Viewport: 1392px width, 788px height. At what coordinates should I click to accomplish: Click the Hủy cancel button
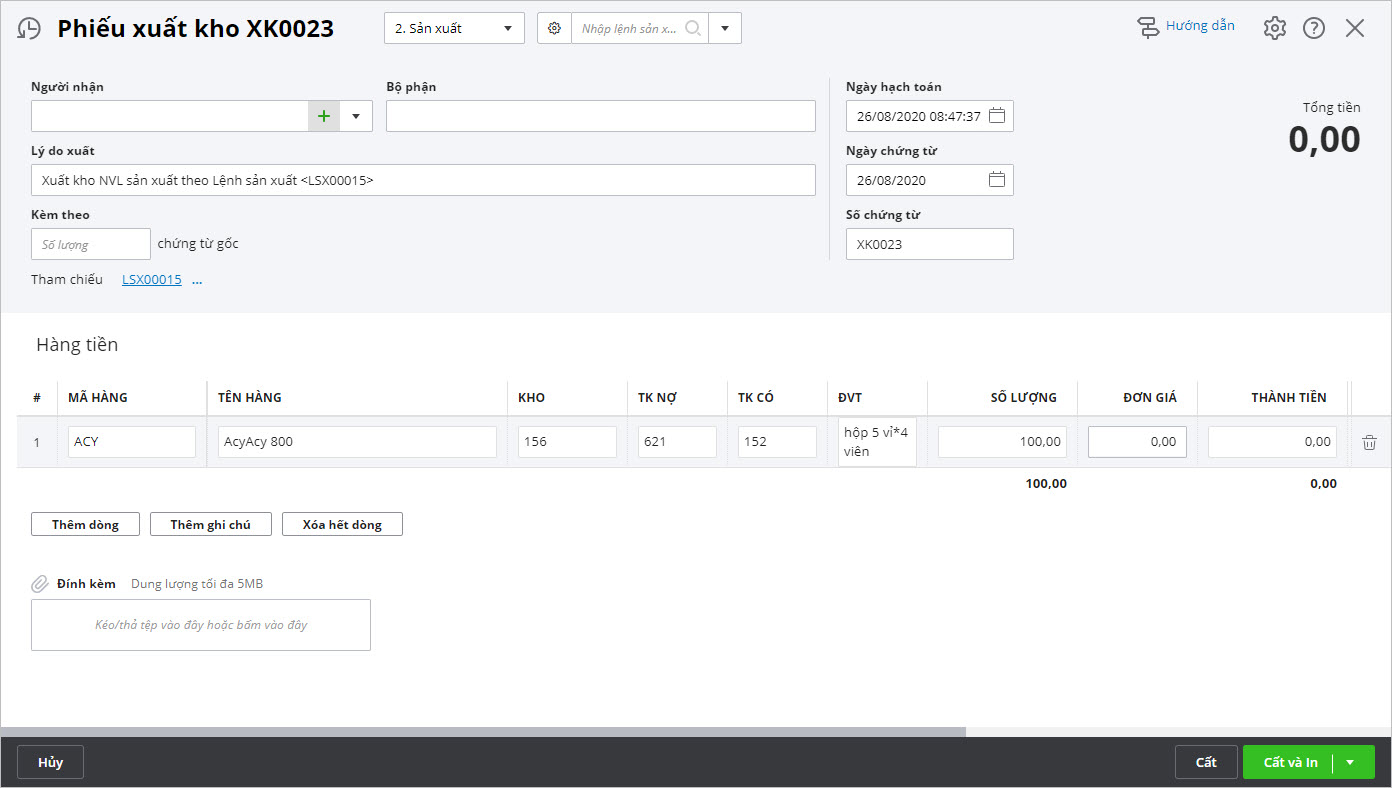point(50,762)
